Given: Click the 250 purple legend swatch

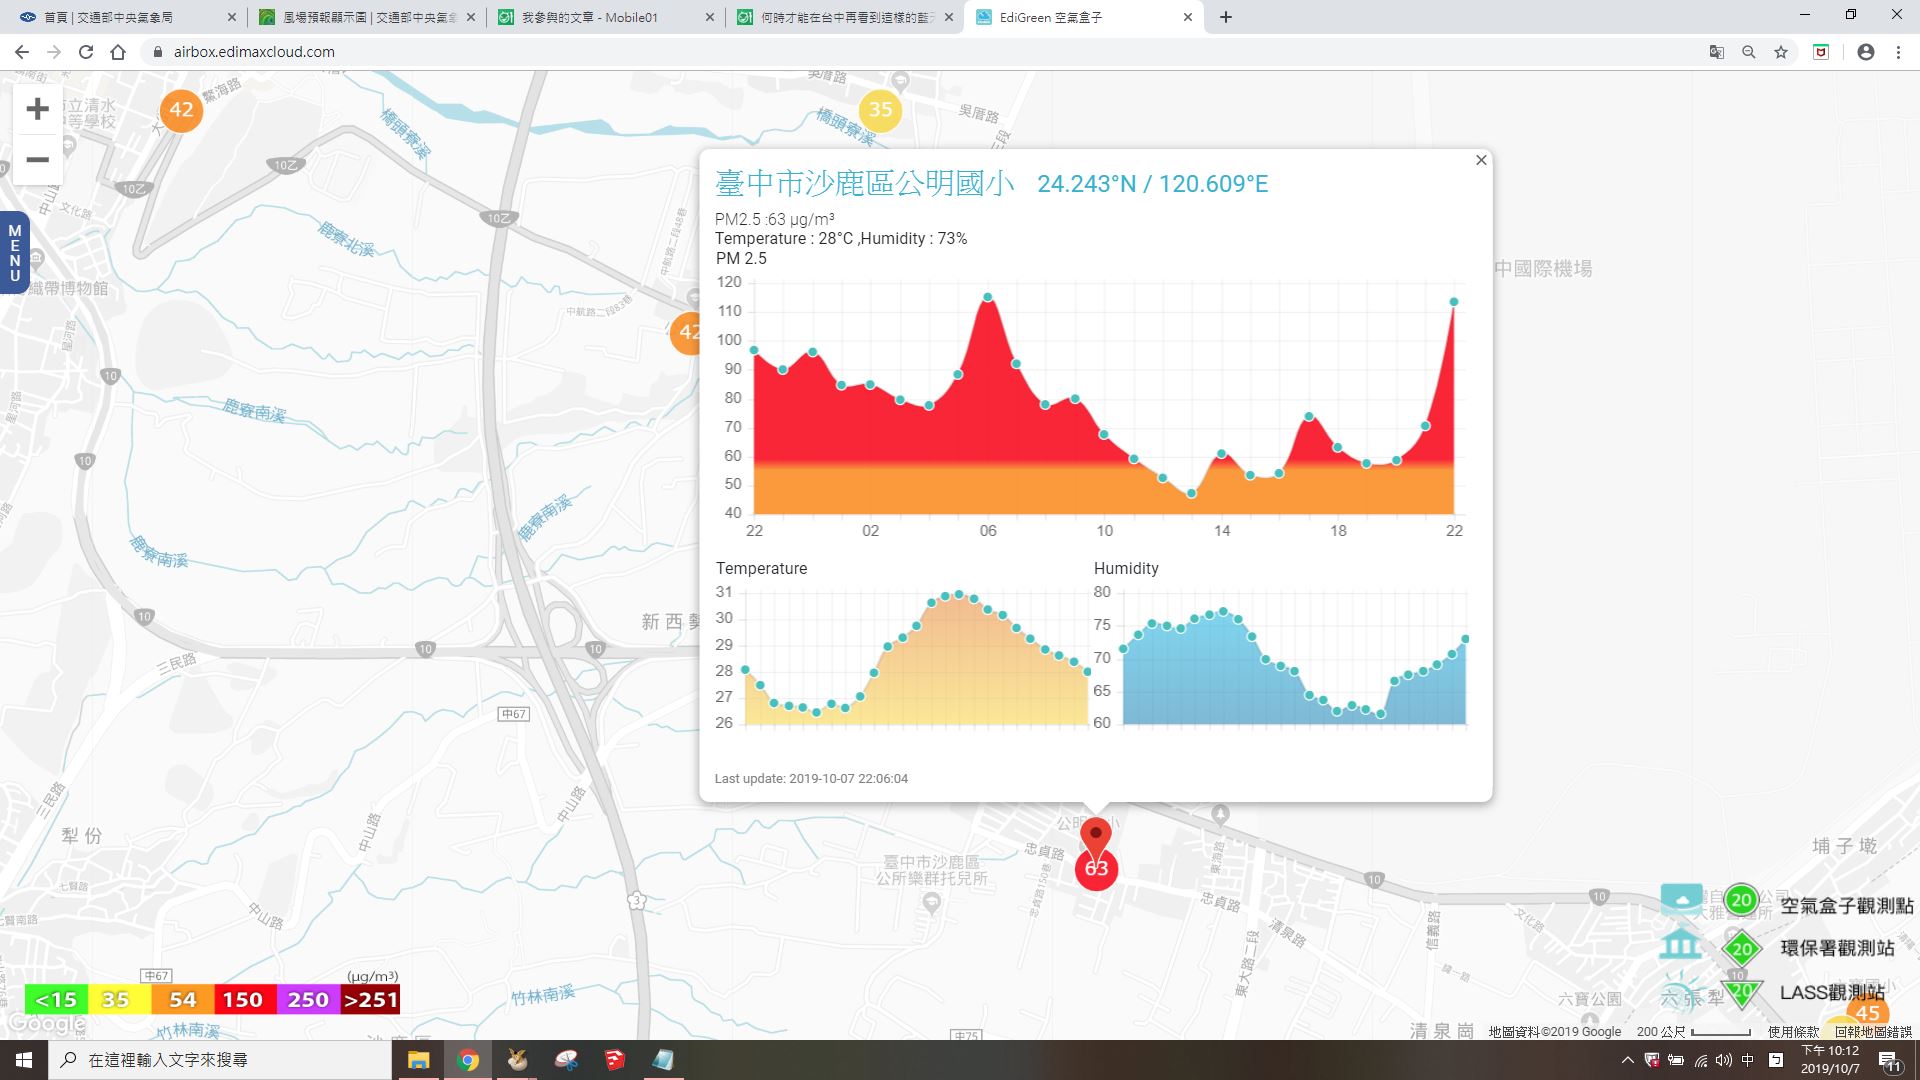Looking at the screenshot, I should click(308, 1000).
